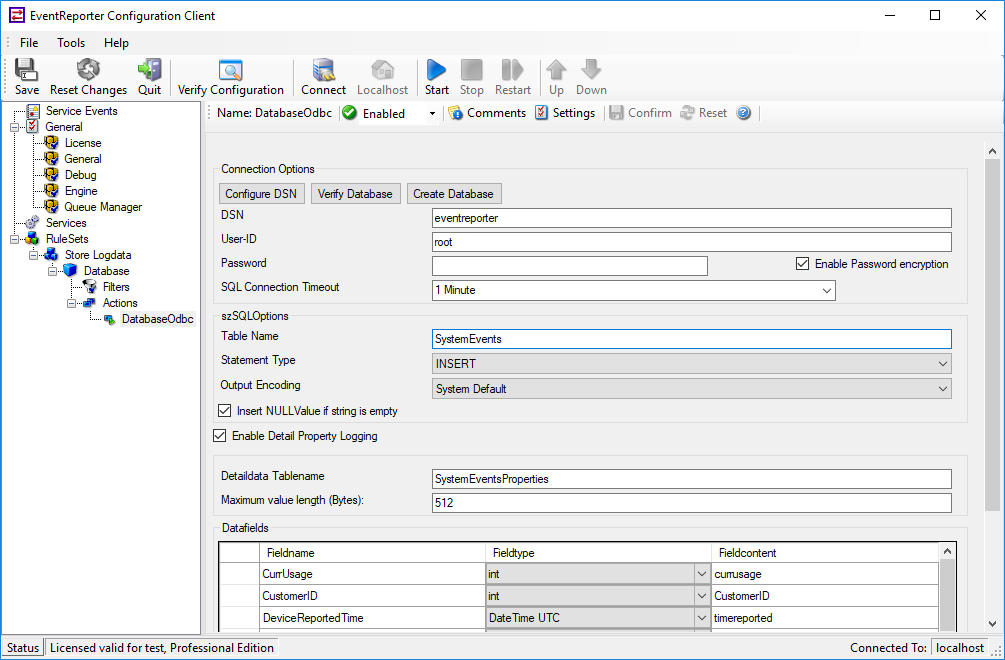Select Engine node in the tree
This screenshot has height=660, width=1005.
[81, 191]
